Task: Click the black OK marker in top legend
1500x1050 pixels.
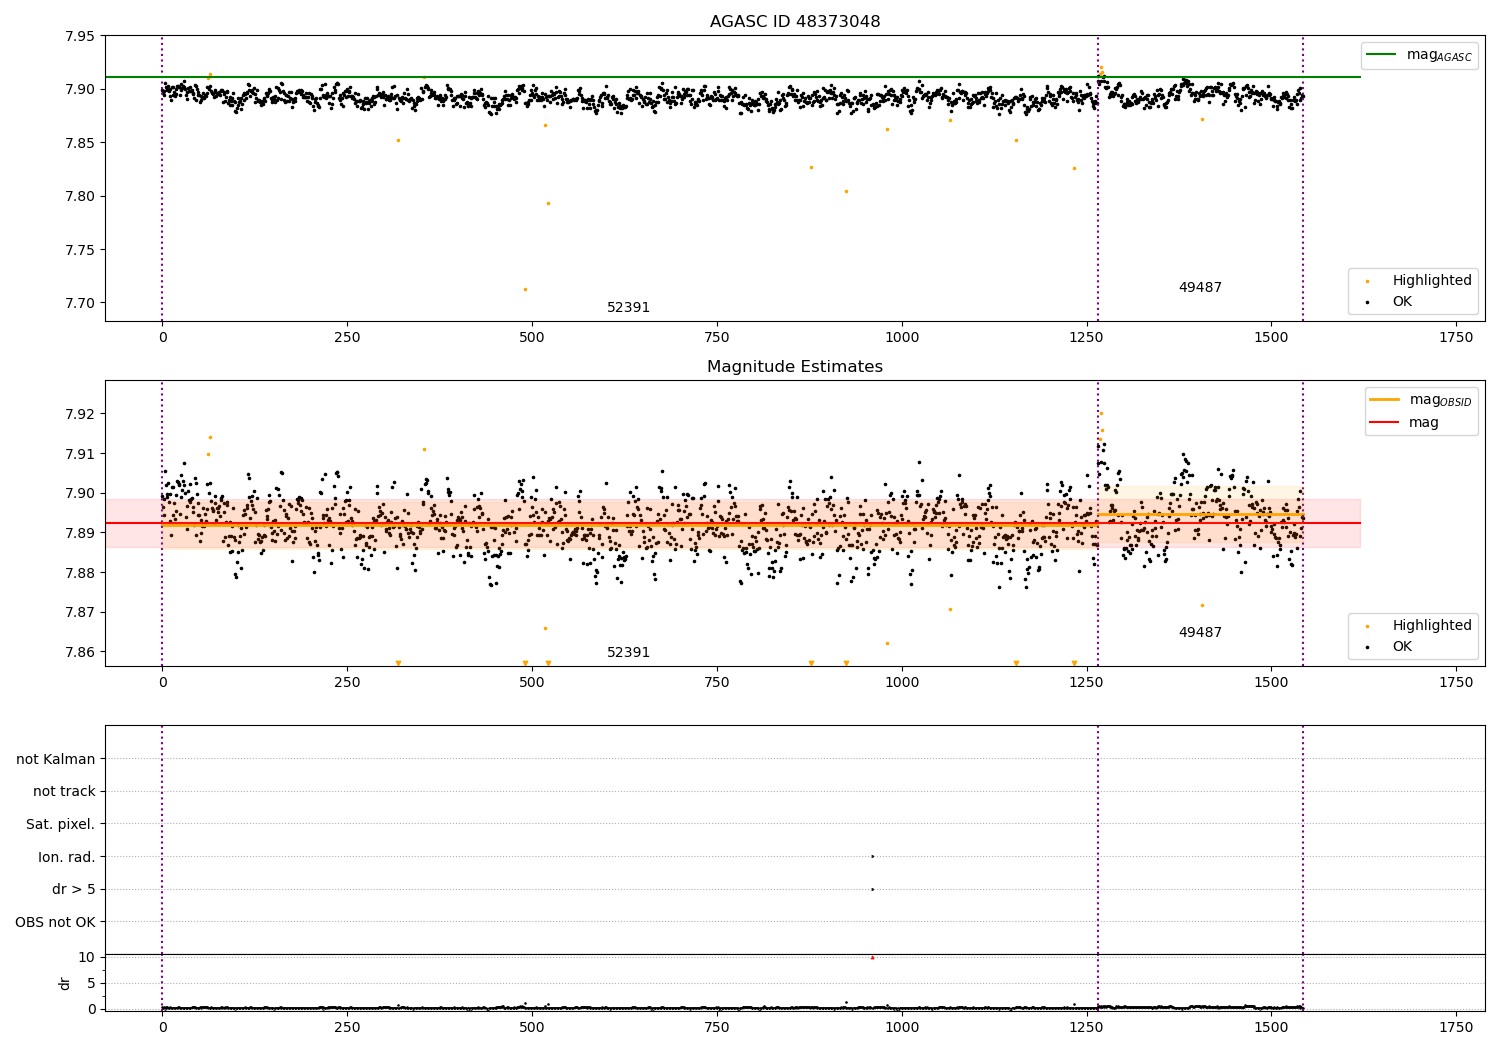Action: tap(1367, 302)
